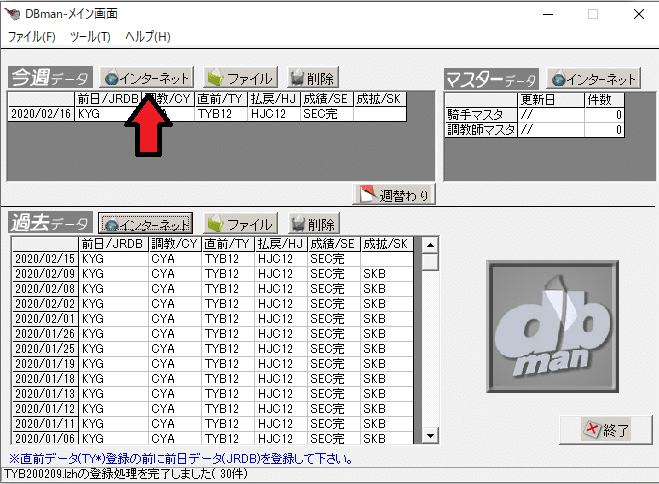The height and width of the screenshot is (484, 659).
Task: Select 2020/01/18 date in past data
Action: [x=45, y=379]
